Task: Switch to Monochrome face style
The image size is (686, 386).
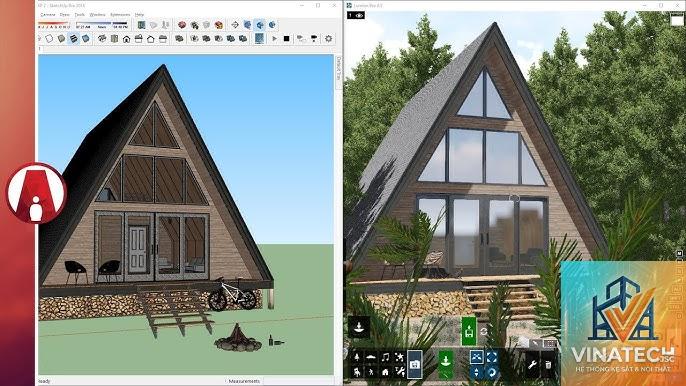Action: (x=86, y=39)
